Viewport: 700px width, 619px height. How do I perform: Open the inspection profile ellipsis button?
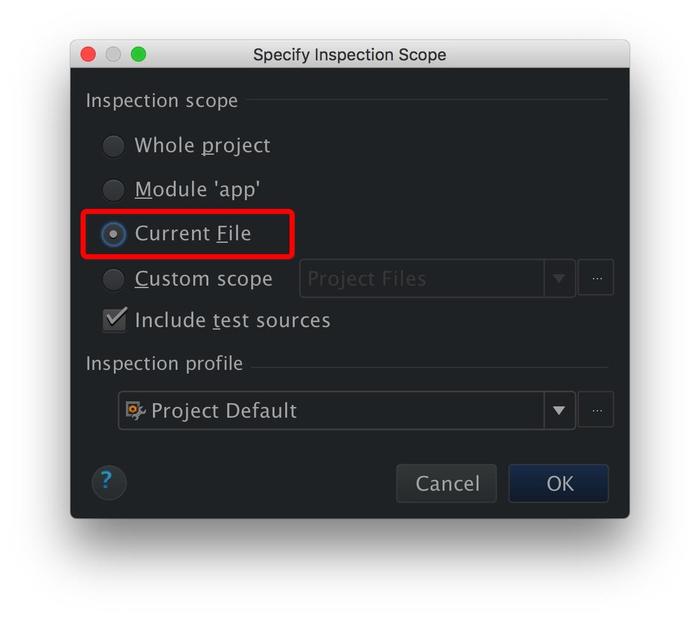[x=596, y=410]
